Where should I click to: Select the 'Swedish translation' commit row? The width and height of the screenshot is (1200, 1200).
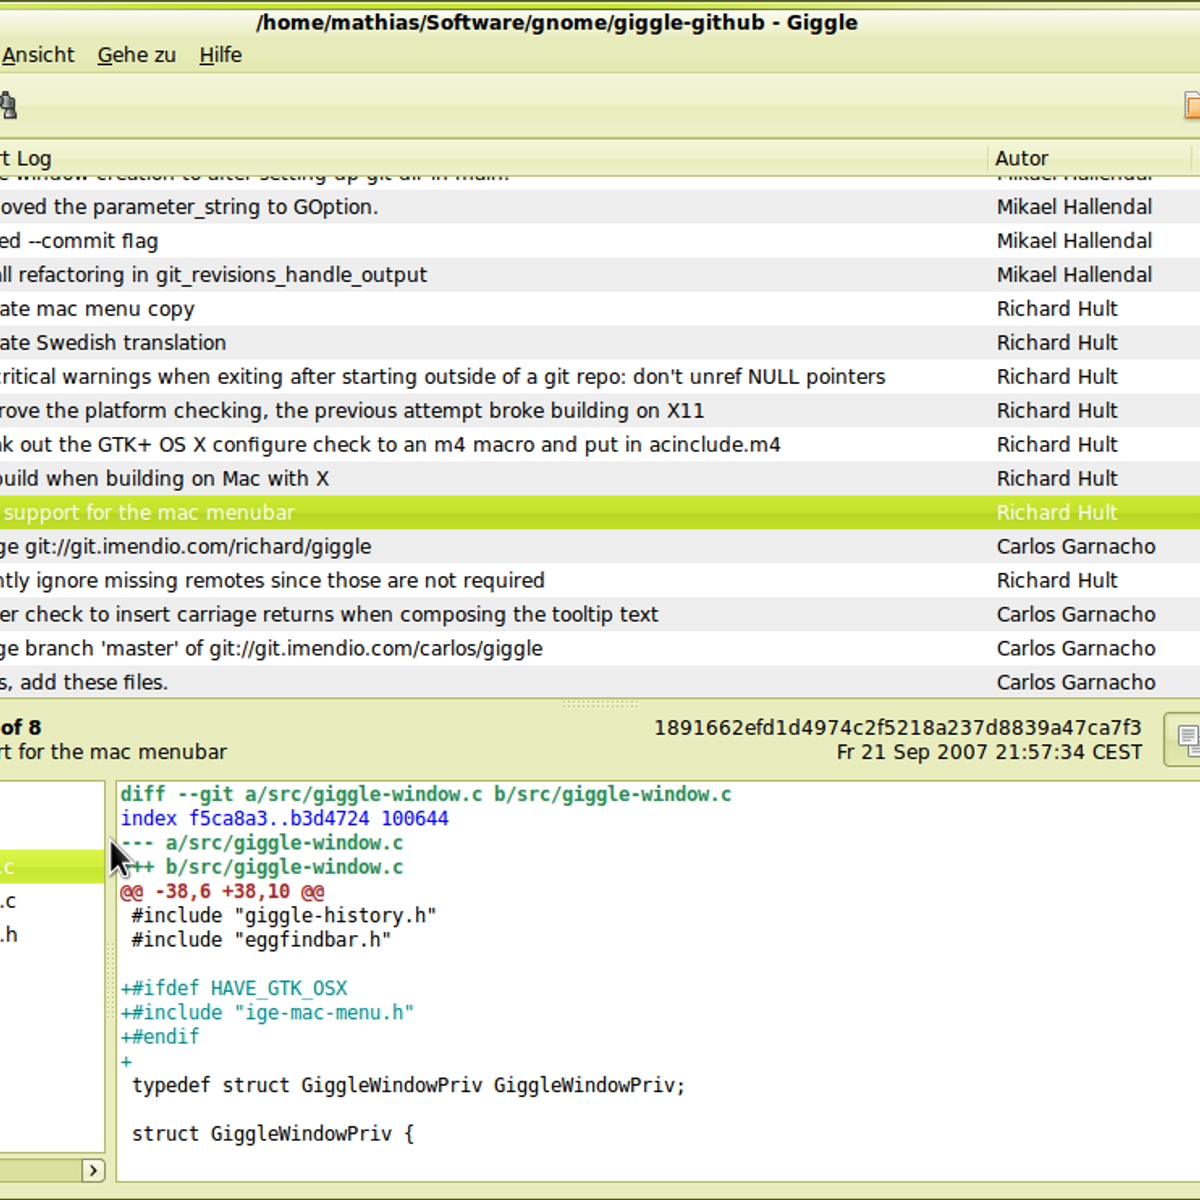113,343
